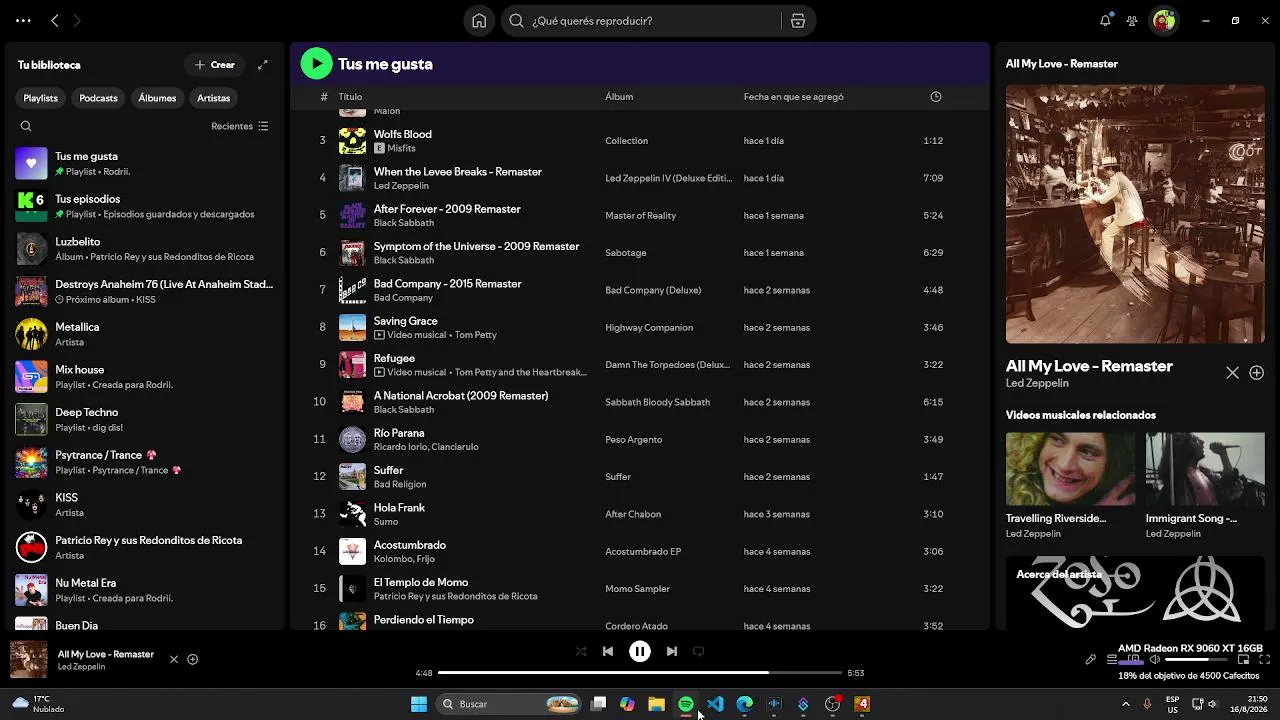
Task: Sort by Fecha en que se agregó column
Action: click(x=794, y=97)
